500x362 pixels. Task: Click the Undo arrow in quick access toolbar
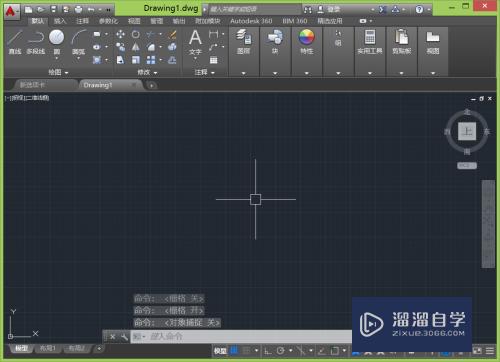click(91, 9)
